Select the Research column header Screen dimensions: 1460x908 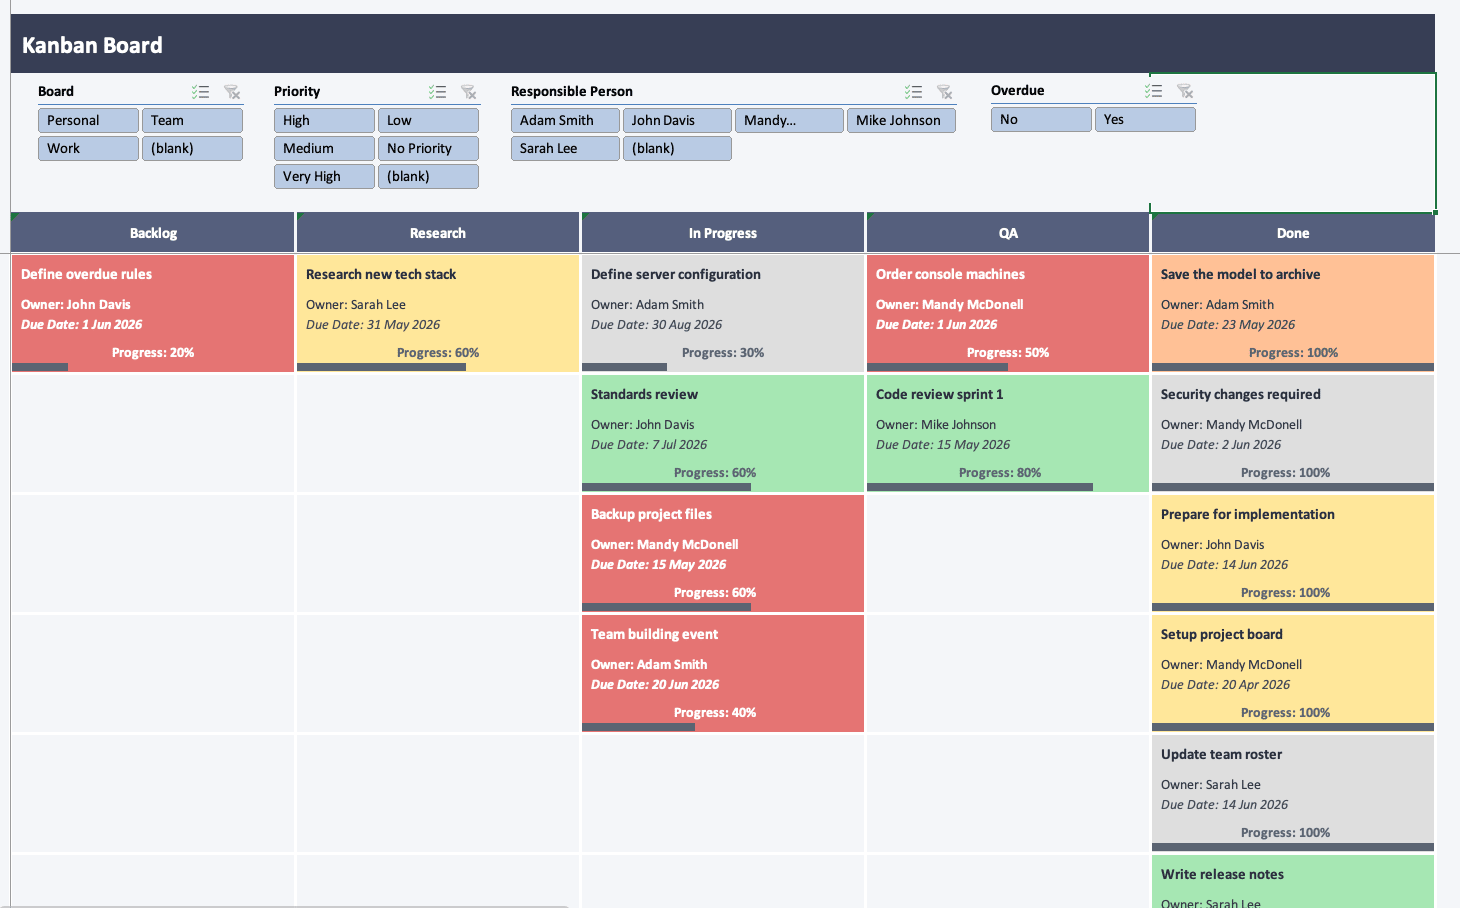point(438,233)
